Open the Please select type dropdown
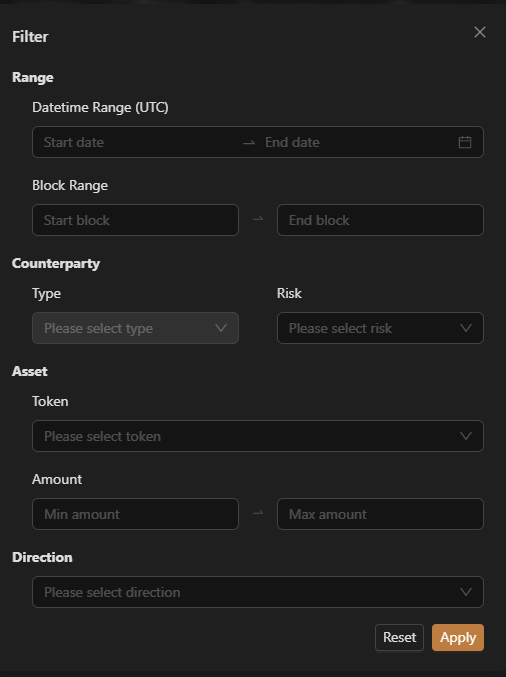Viewport: 506px width, 677px height. point(136,328)
